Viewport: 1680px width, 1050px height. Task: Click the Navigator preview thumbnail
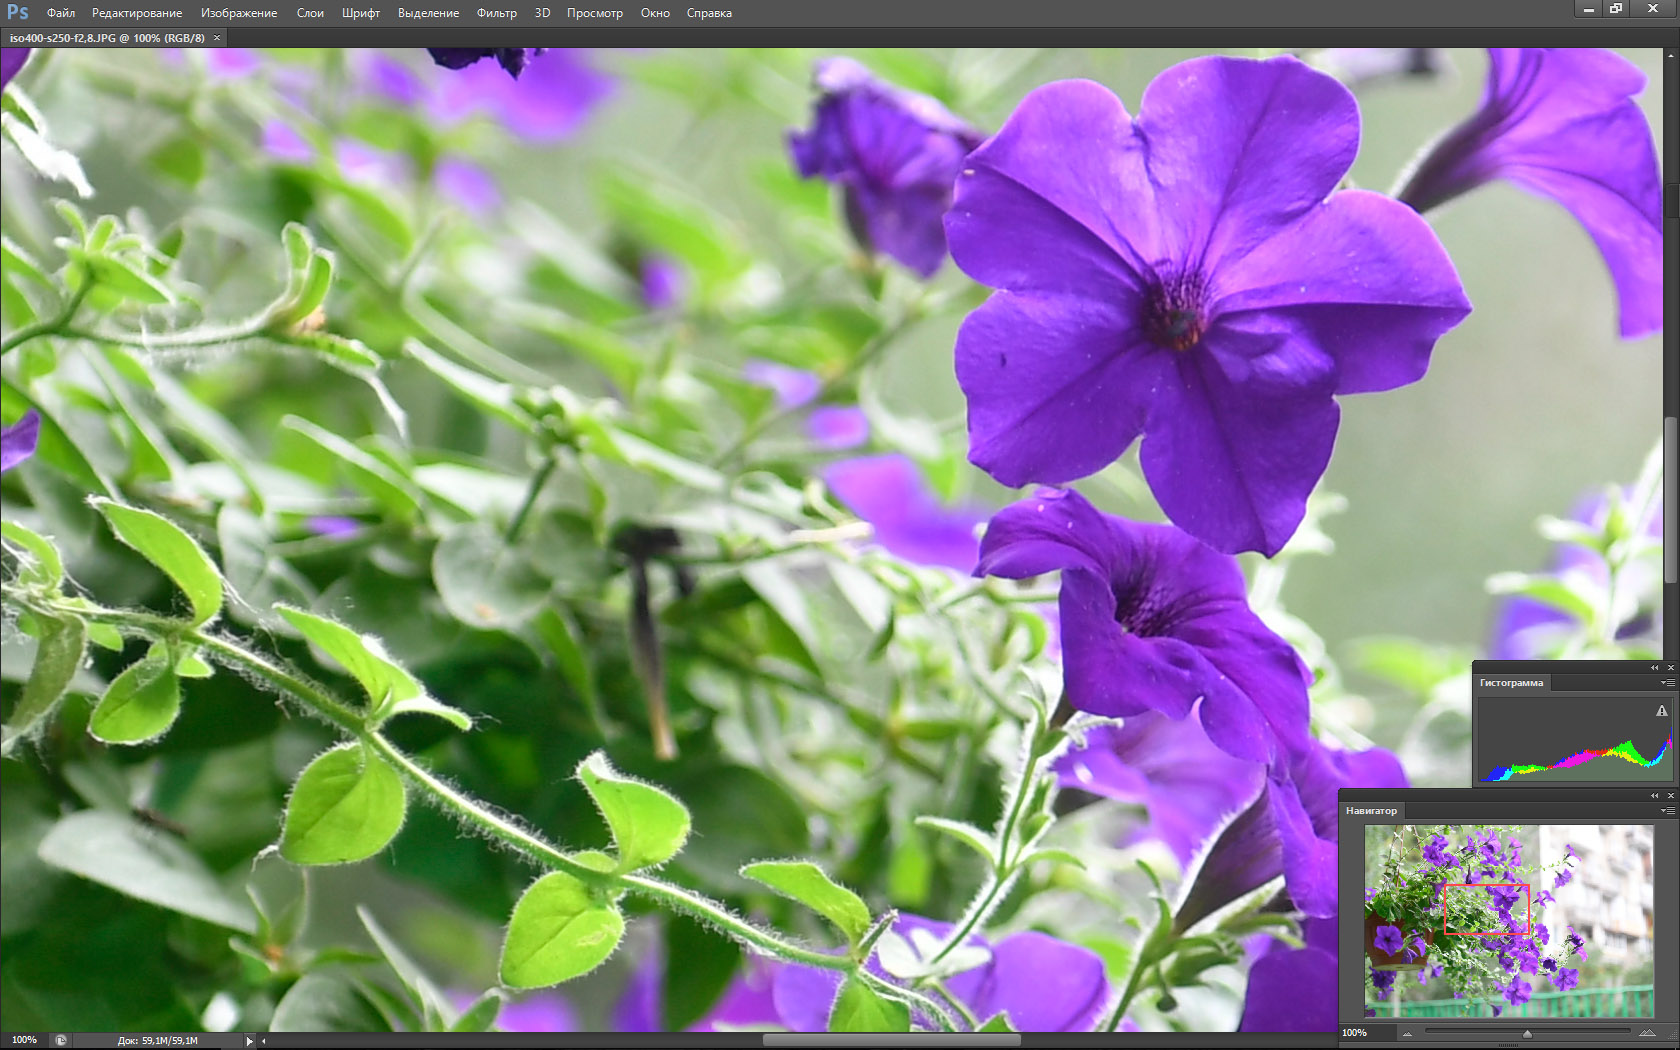[1509, 921]
